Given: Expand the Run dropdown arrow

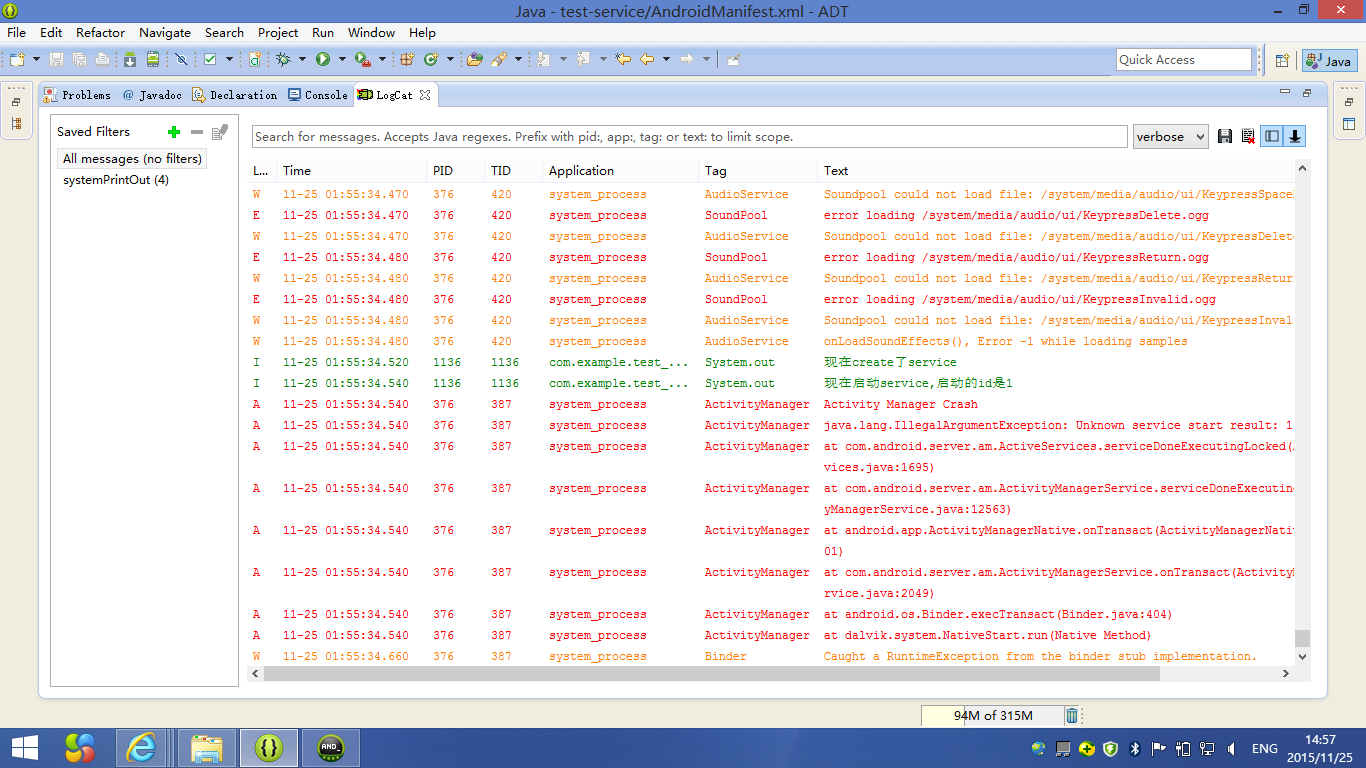Looking at the screenshot, I should (x=343, y=60).
